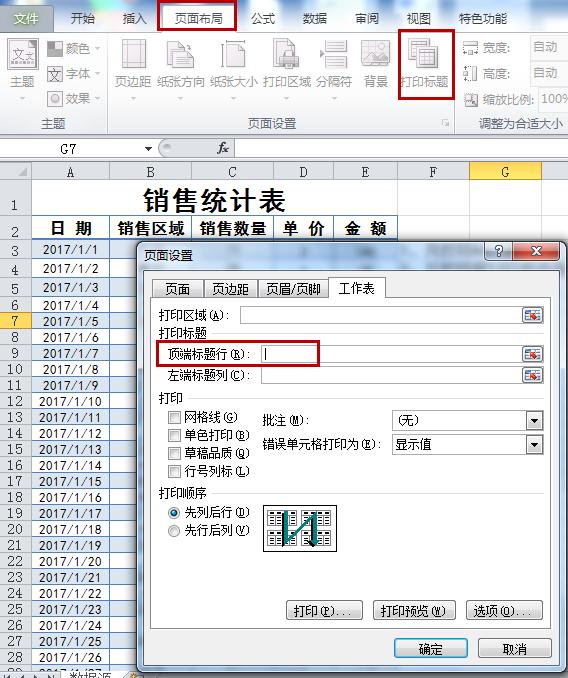Collapse dialog for 左端标题列 range picker
The height and width of the screenshot is (678, 568).
coord(533,375)
